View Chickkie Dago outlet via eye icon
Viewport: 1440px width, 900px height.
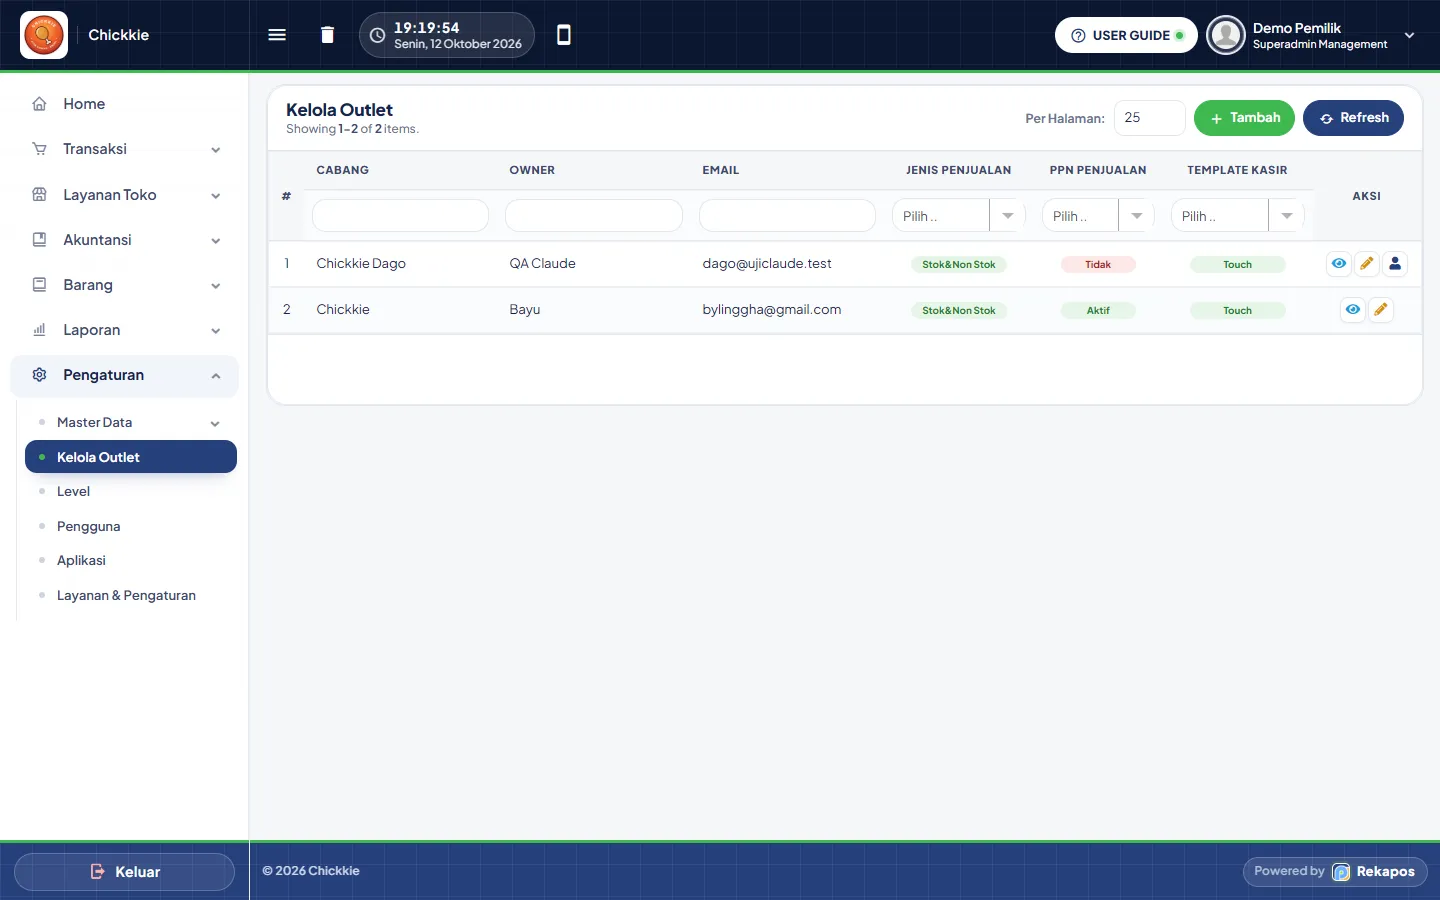coord(1339,264)
